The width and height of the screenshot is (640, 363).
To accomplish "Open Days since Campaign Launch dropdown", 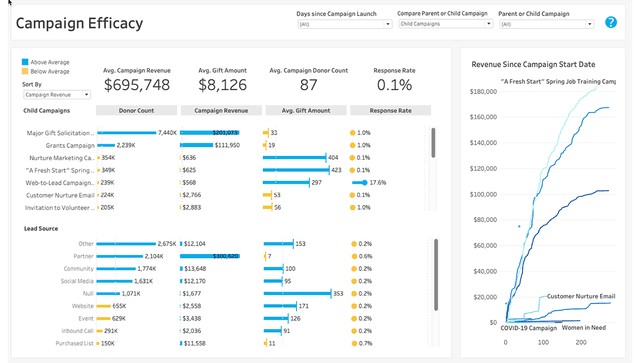I will [x=344, y=24].
